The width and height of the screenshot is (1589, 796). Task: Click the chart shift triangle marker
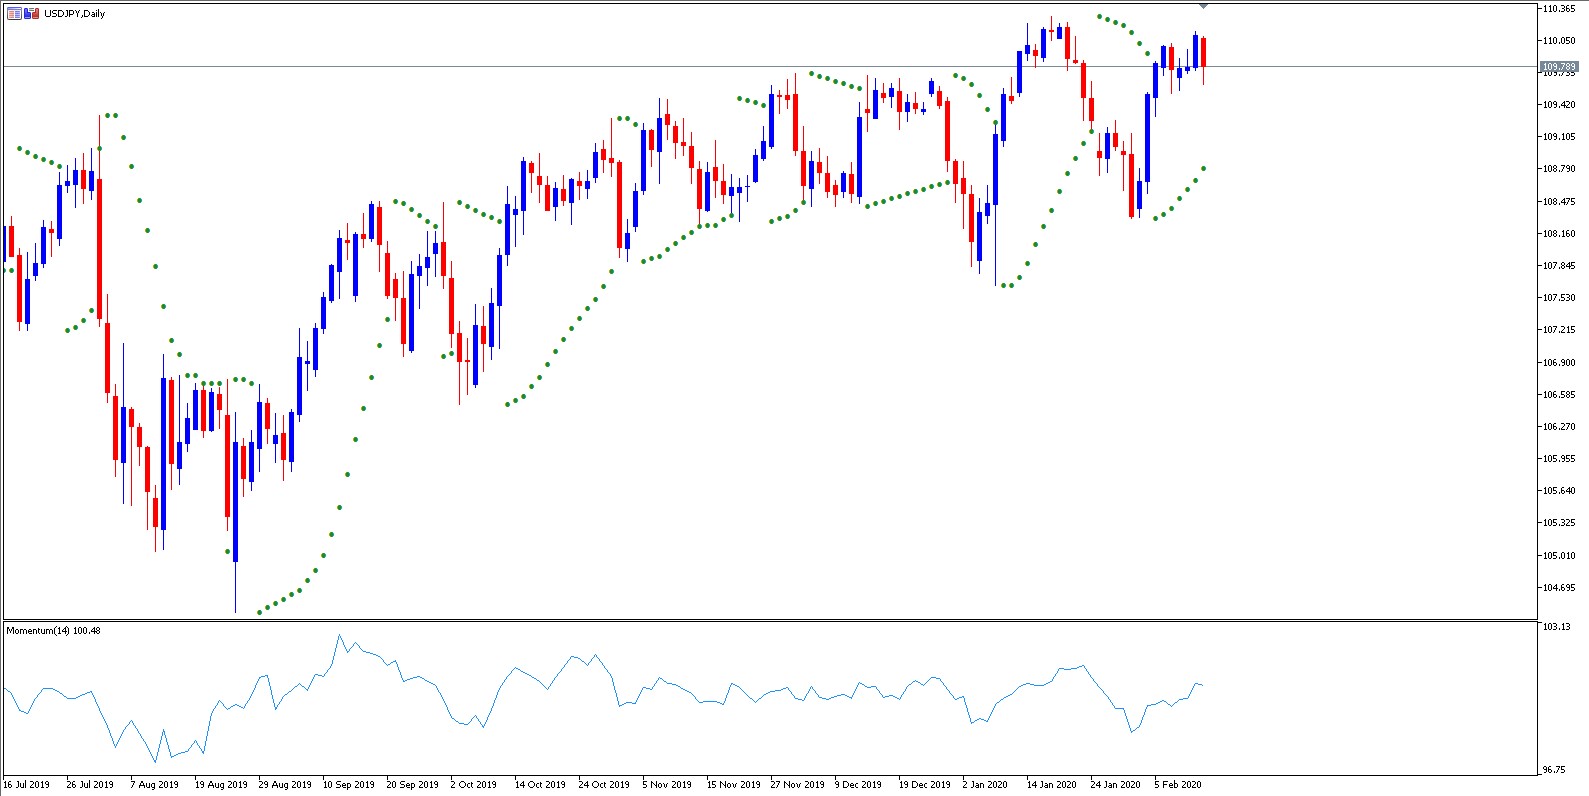pos(1203,6)
